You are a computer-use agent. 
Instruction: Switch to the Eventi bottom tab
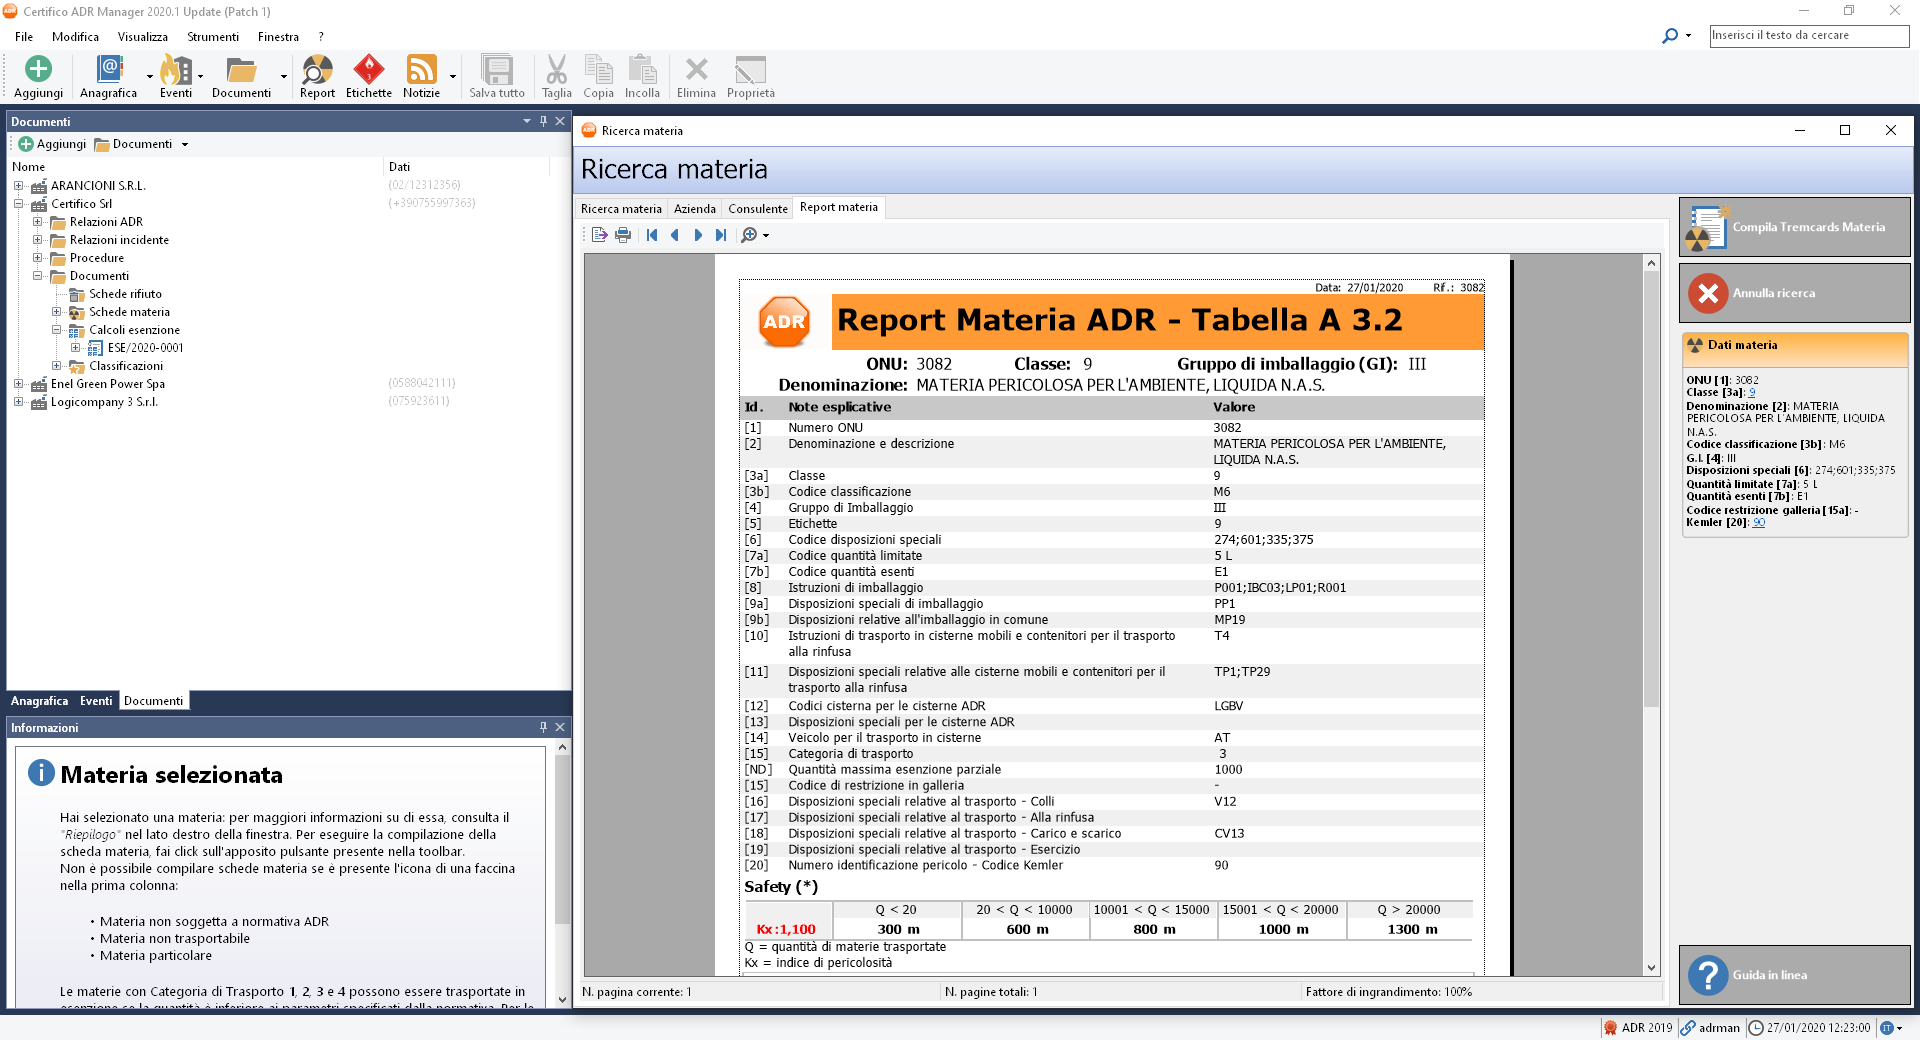[x=96, y=701]
